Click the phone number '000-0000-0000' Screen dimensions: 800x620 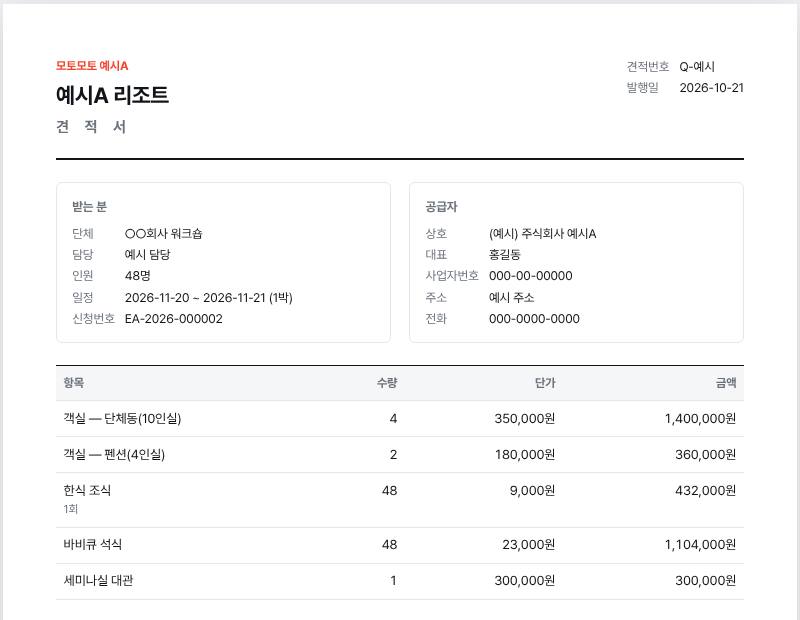pyautogui.click(x=534, y=319)
